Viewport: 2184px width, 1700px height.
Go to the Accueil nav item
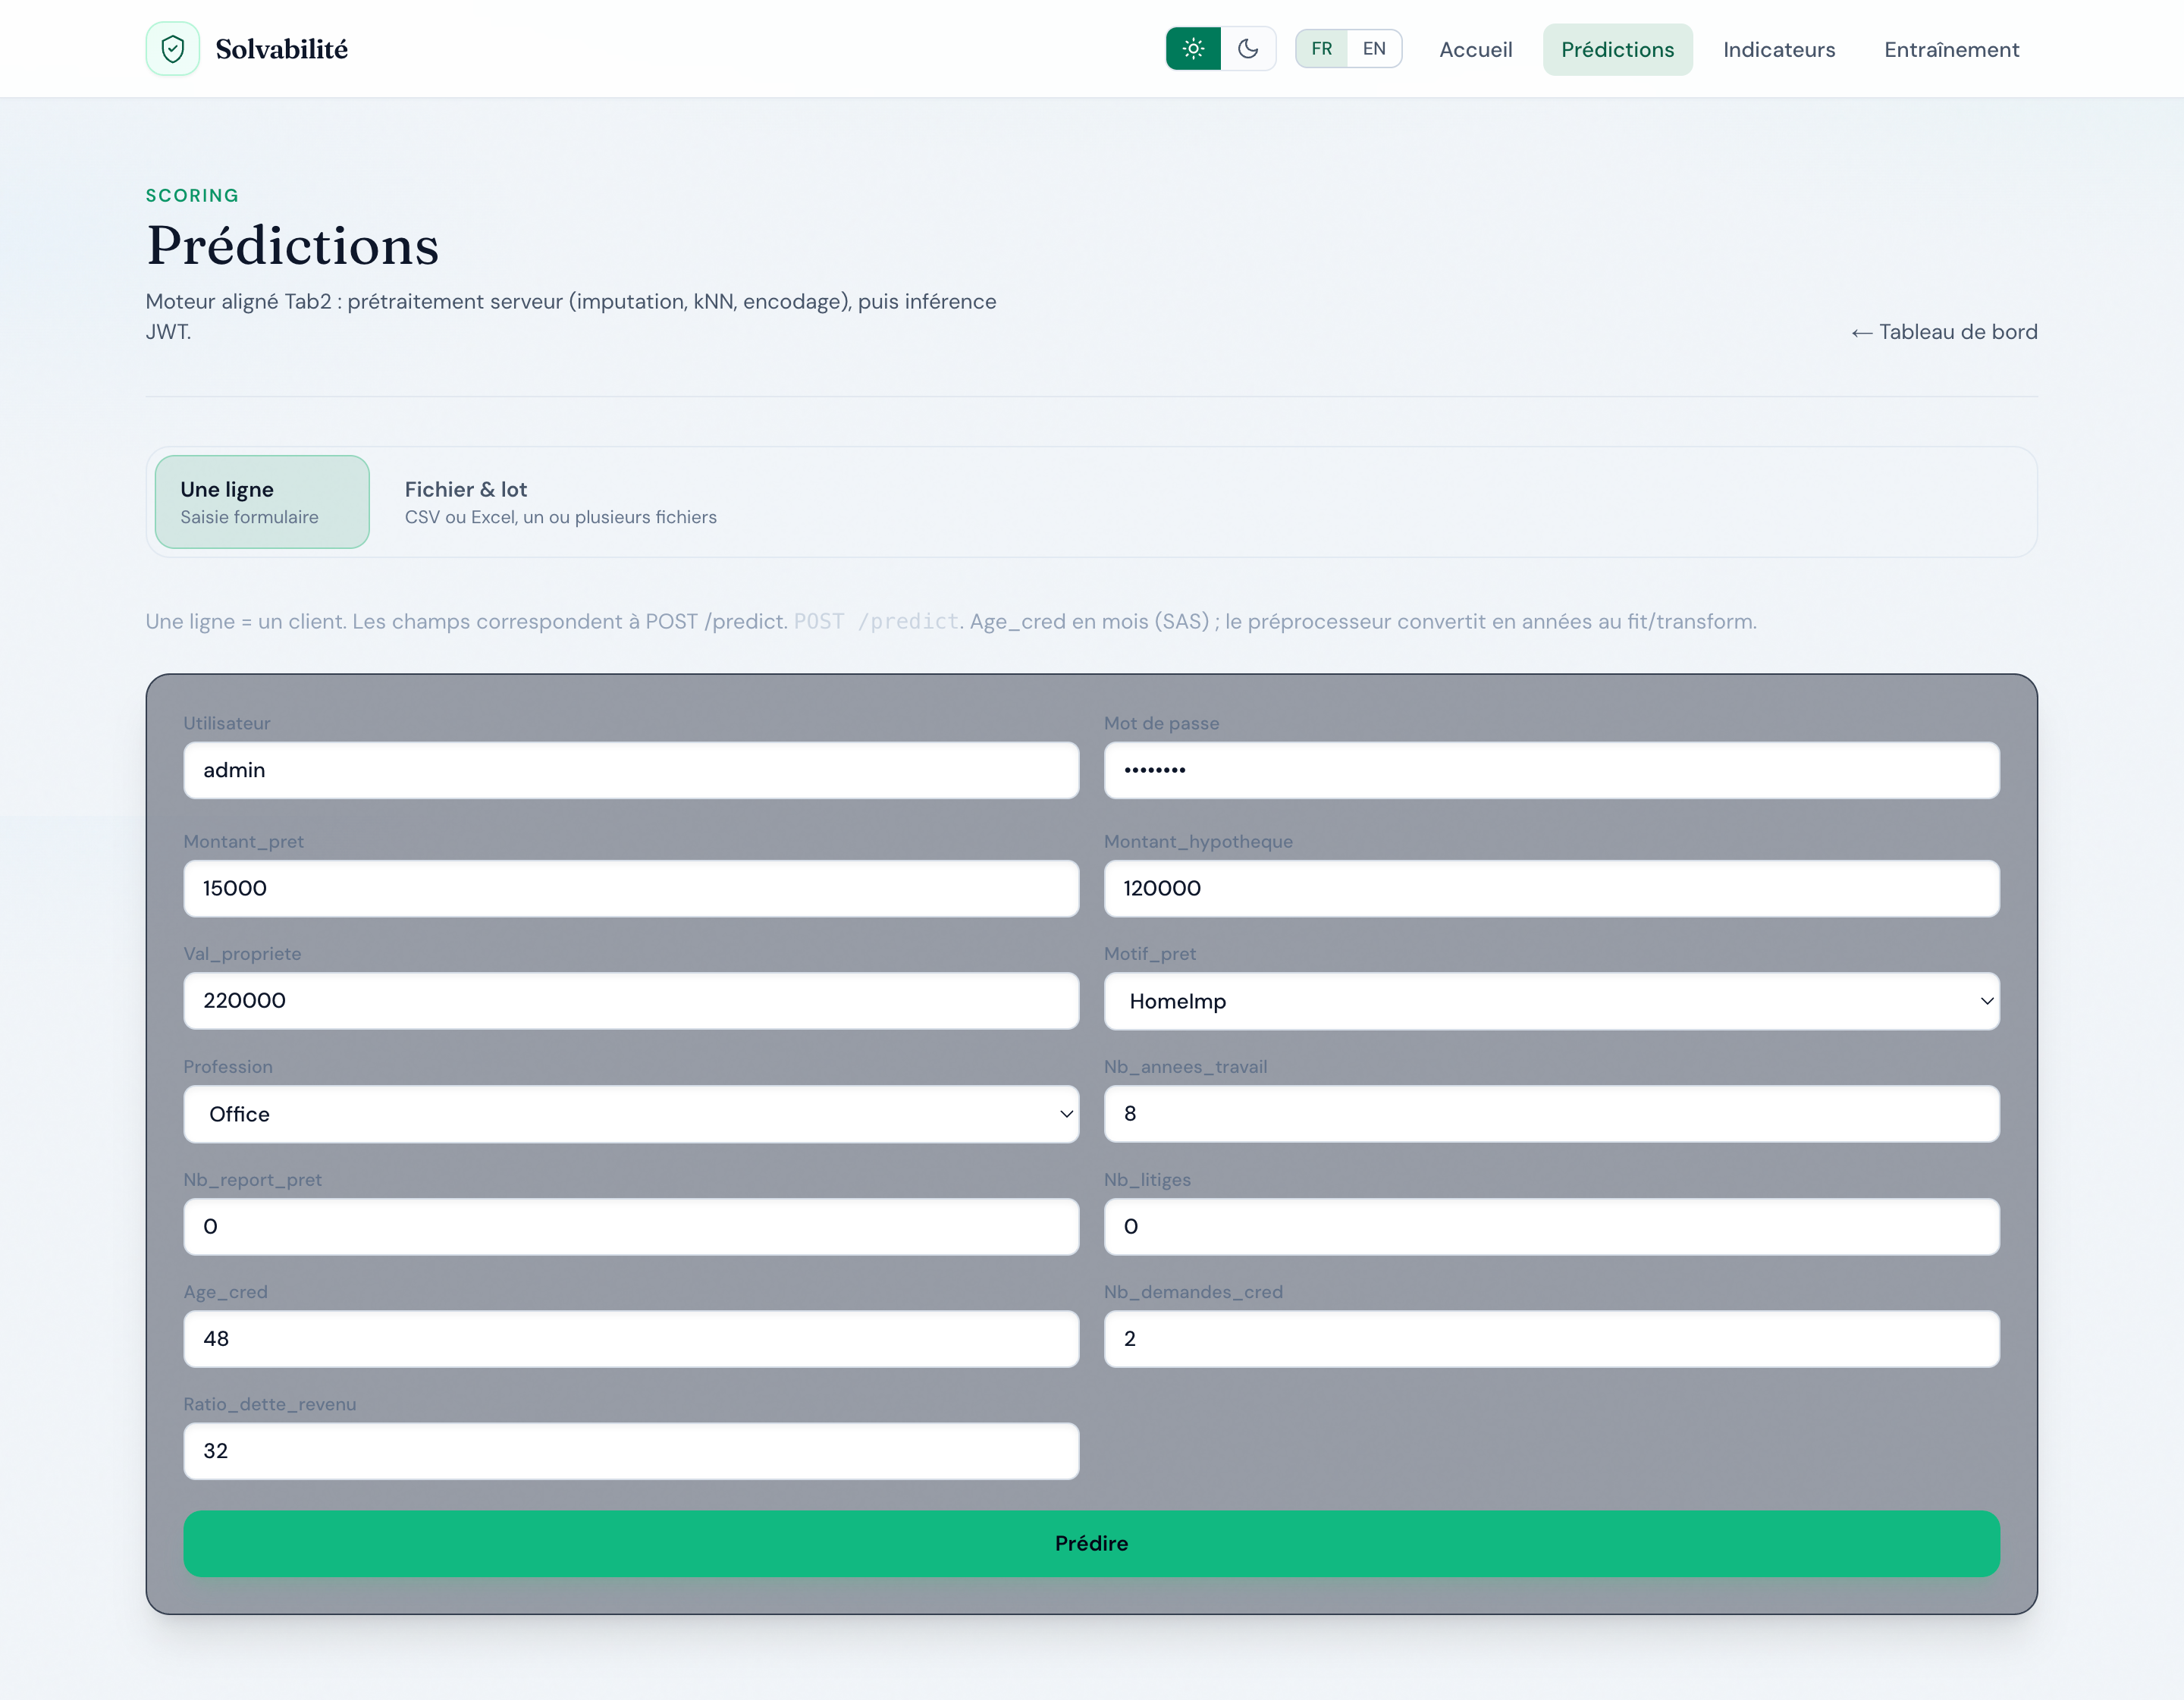(x=1475, y=50)
